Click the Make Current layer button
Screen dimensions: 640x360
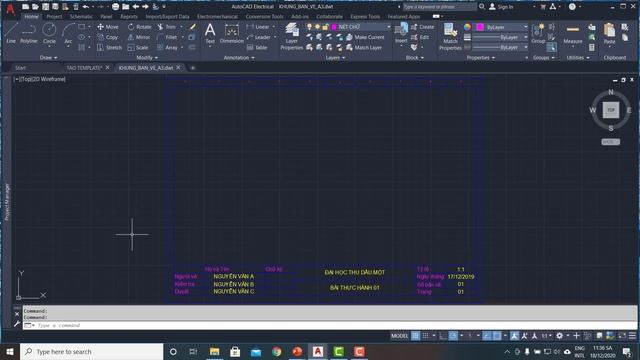click(365, 37)
